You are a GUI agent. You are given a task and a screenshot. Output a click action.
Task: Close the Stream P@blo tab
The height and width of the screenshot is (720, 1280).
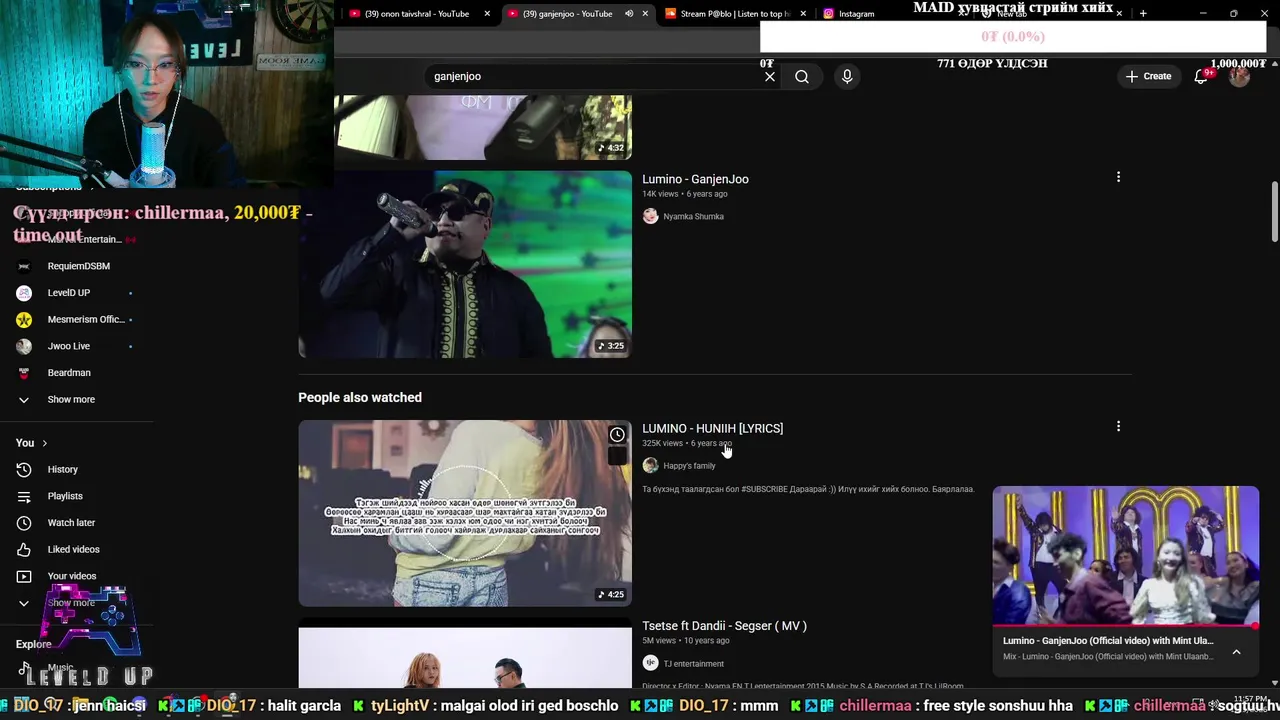tap(803, 14)
